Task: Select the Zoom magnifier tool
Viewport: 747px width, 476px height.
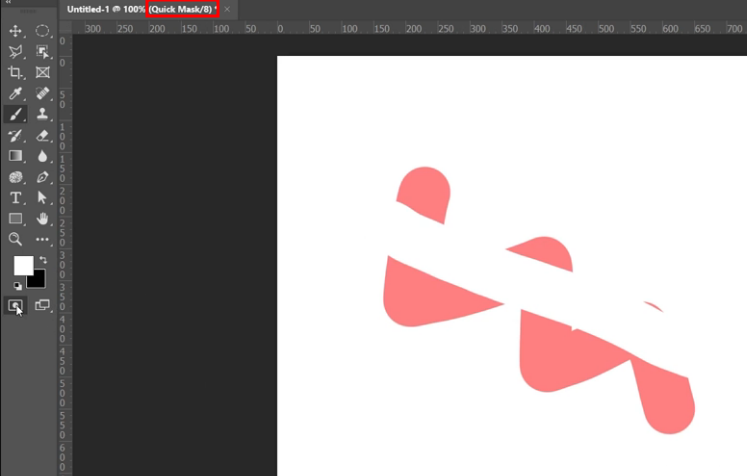Action: 15,239
